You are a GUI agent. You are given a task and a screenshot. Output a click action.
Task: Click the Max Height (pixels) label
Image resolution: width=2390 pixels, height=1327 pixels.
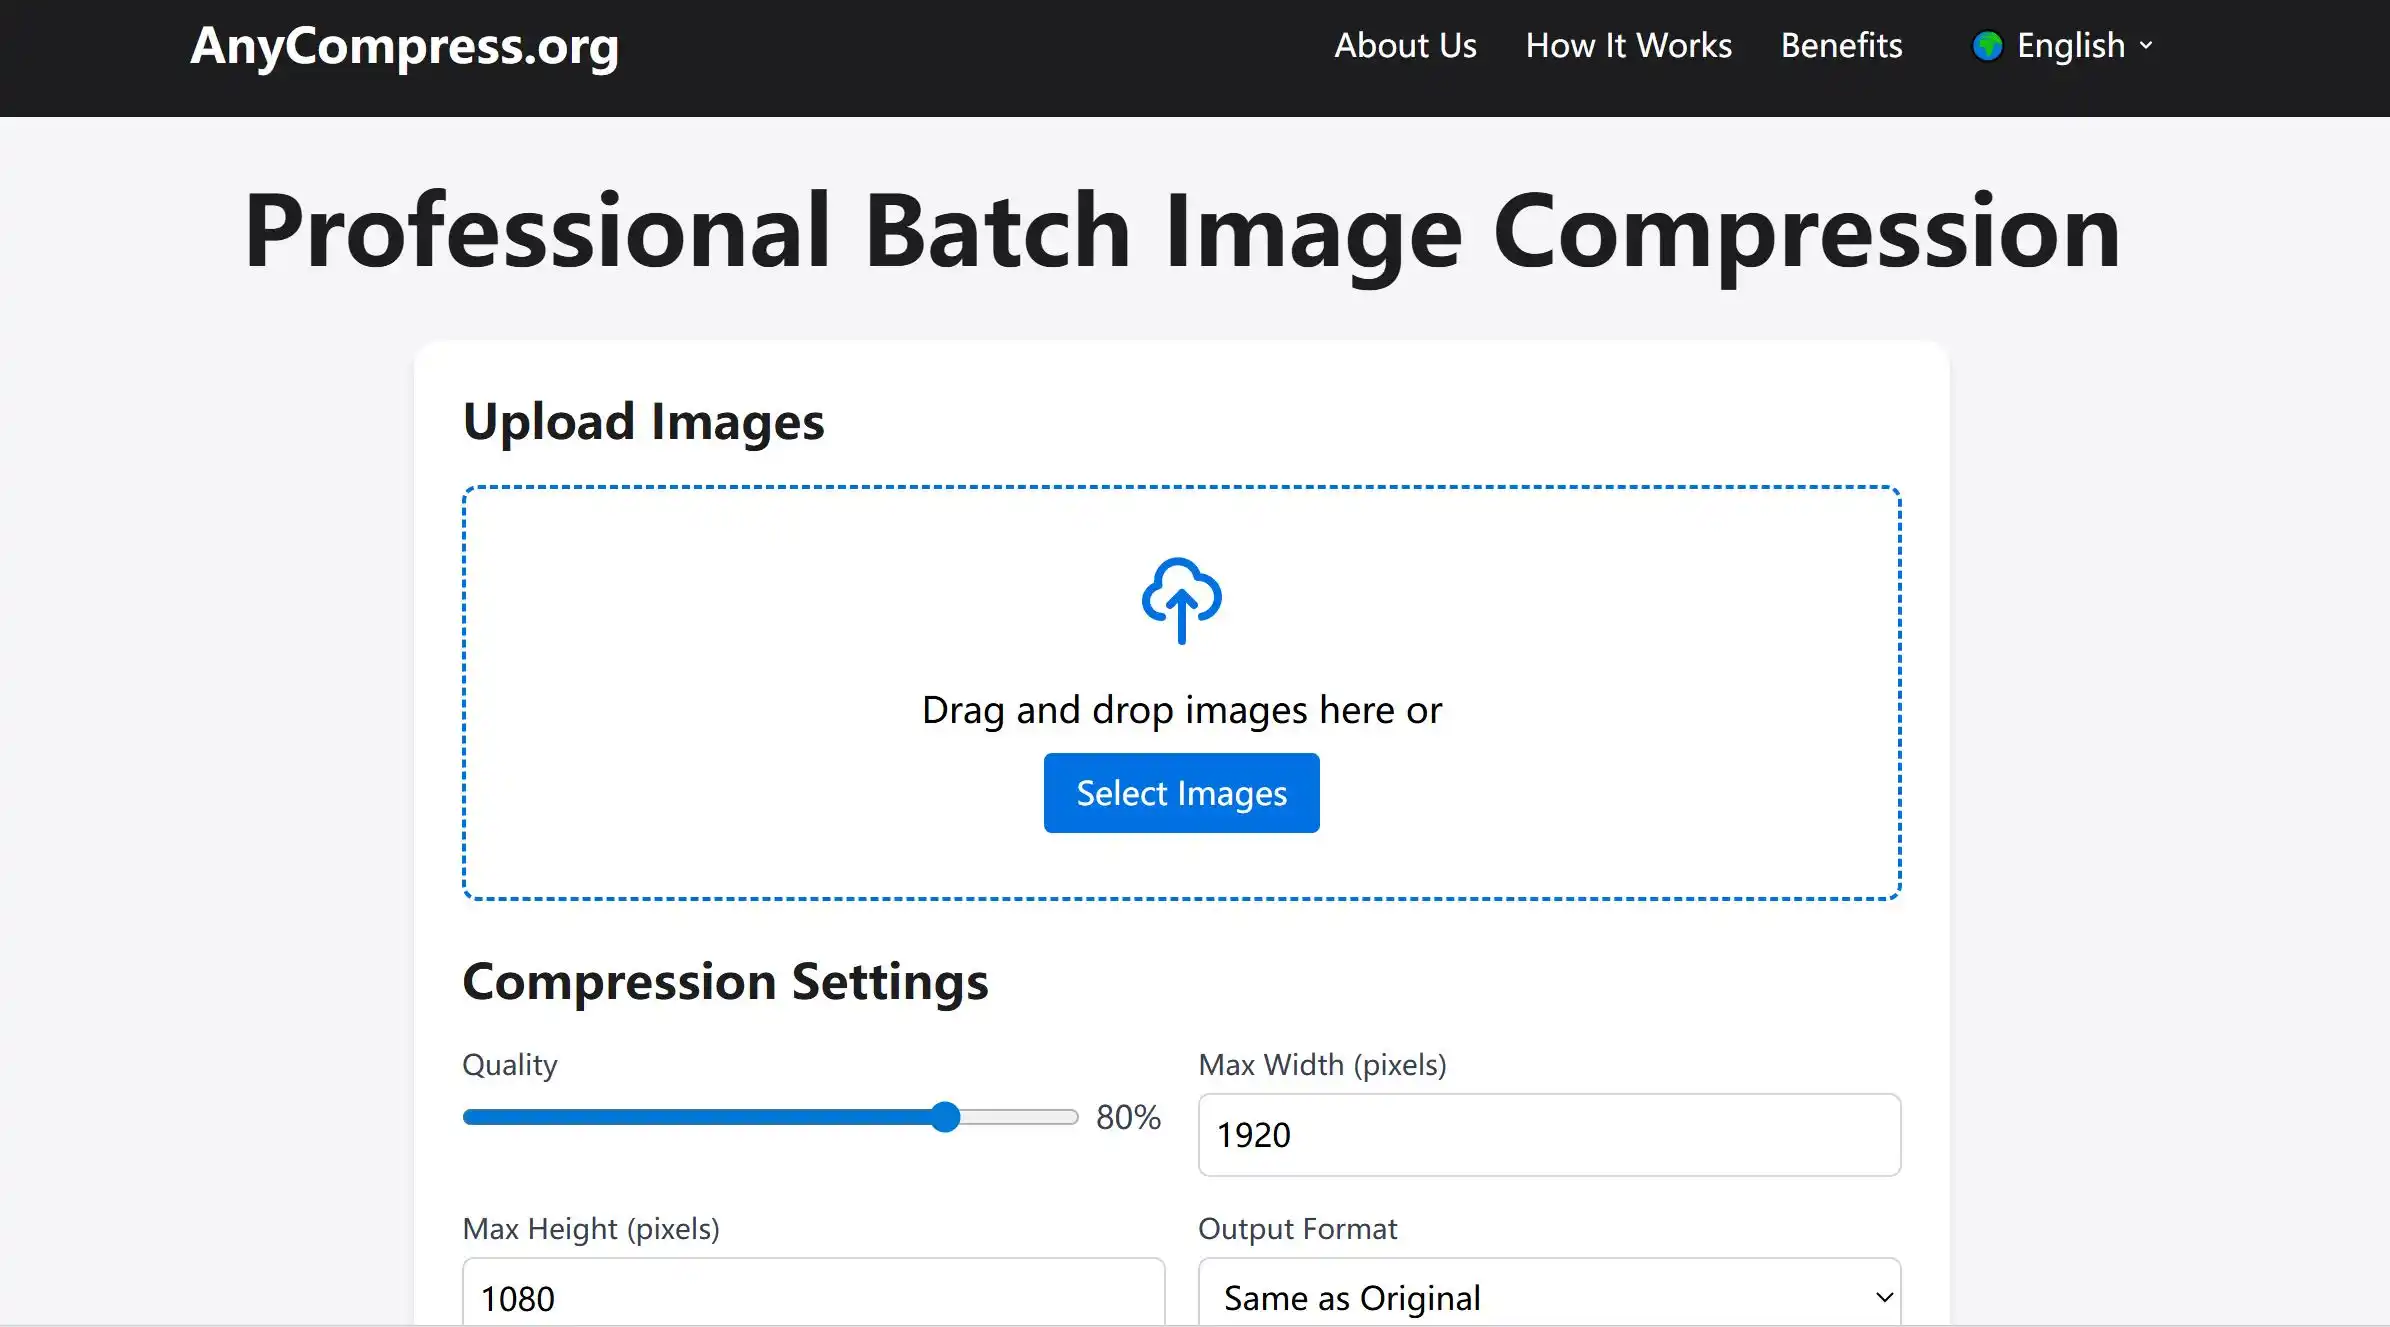(x=591, y=1229)
